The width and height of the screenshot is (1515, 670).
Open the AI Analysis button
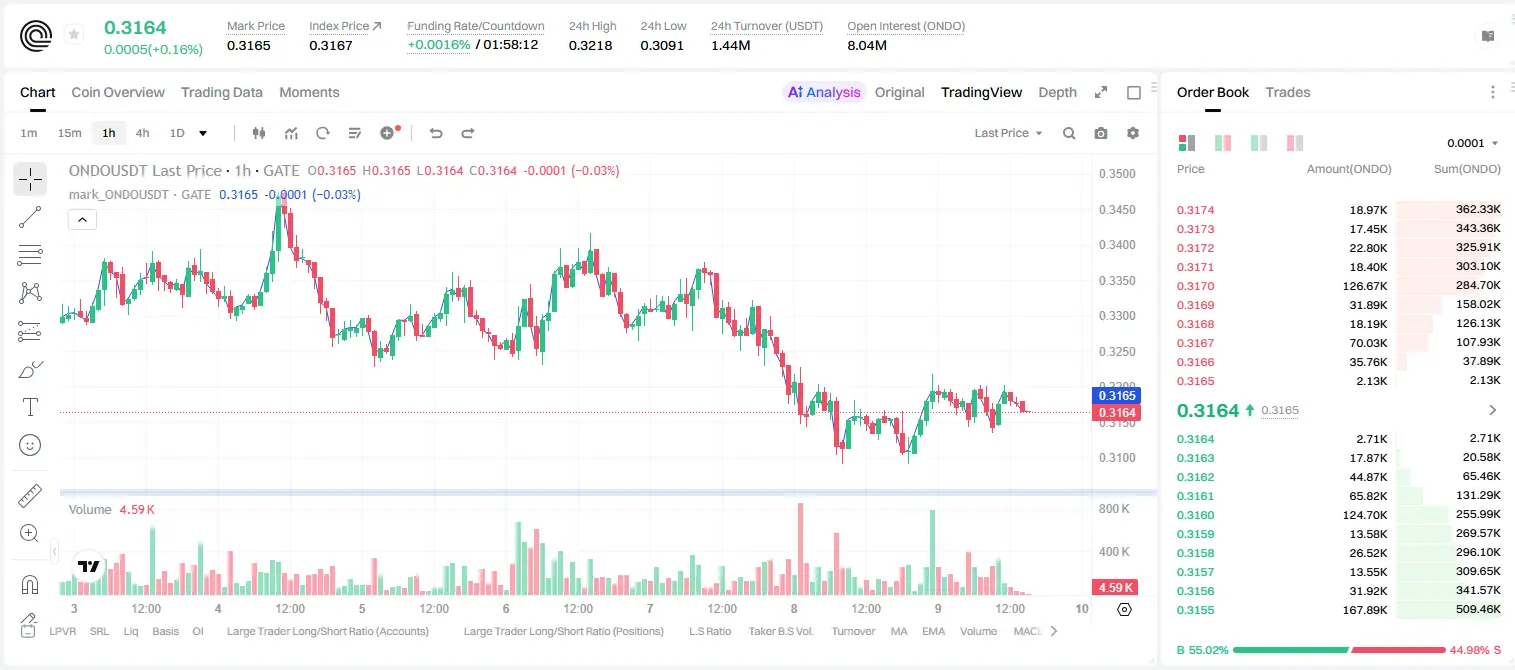click(x=824, y=92)
